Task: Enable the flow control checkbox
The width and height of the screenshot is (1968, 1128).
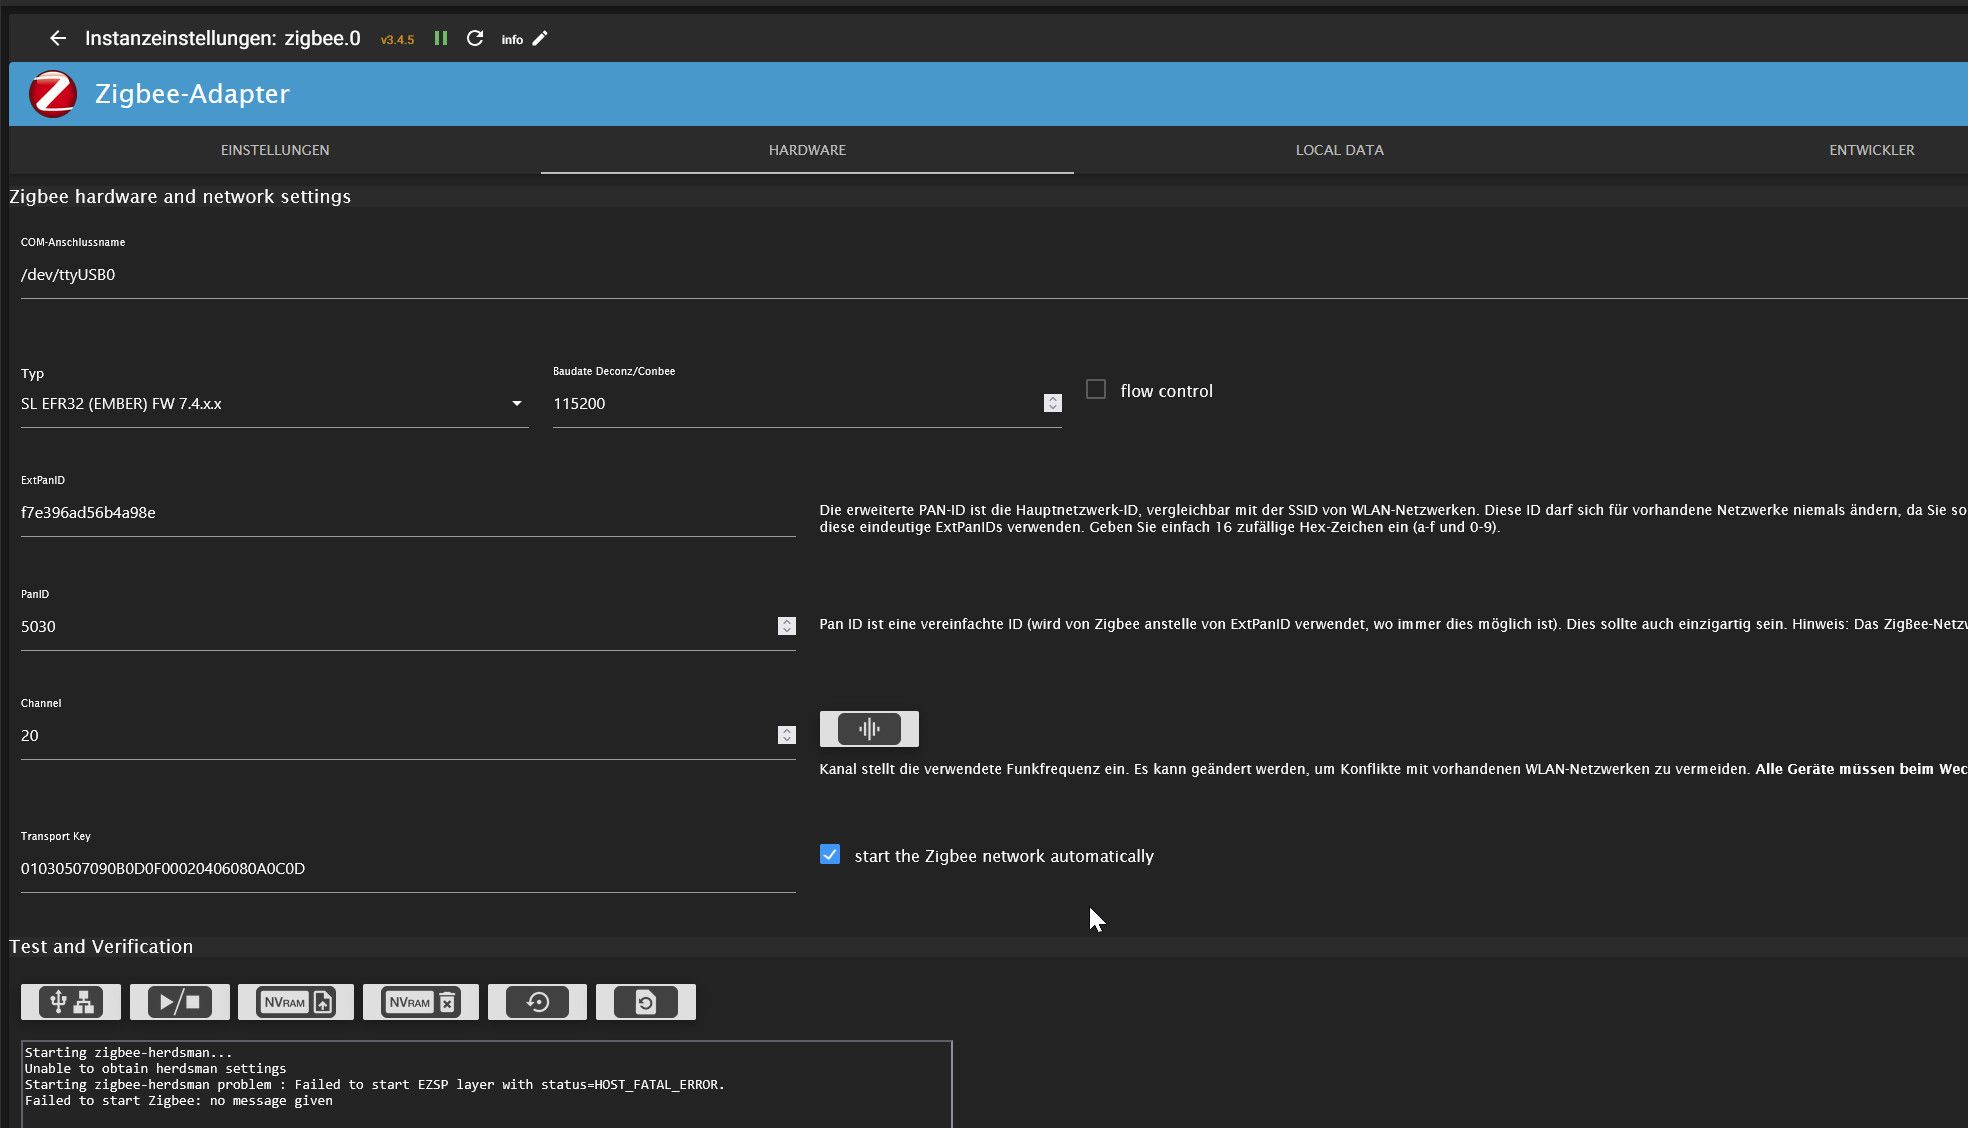Action: 1096,390
